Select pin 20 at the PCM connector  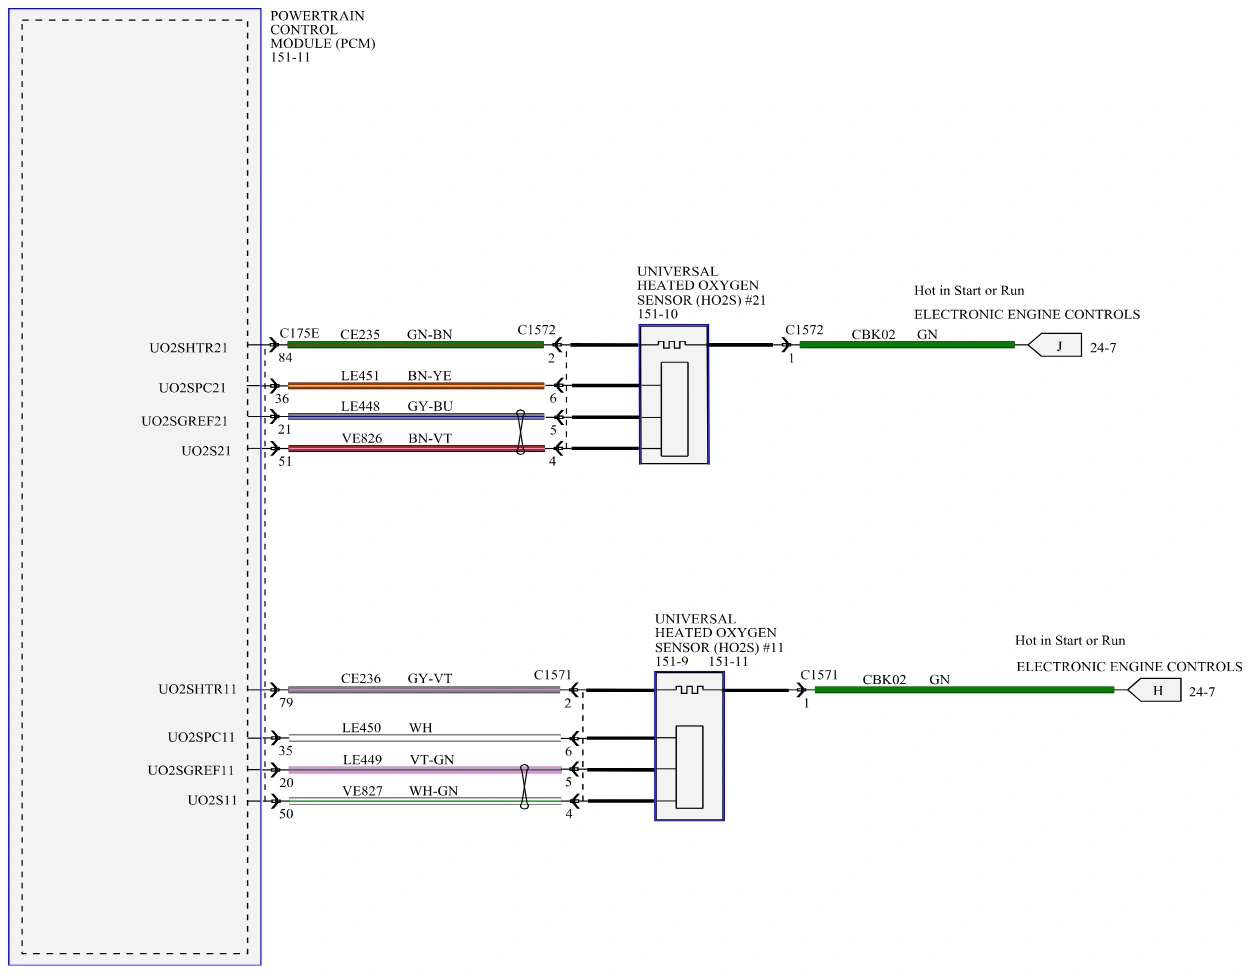[286, 782]
